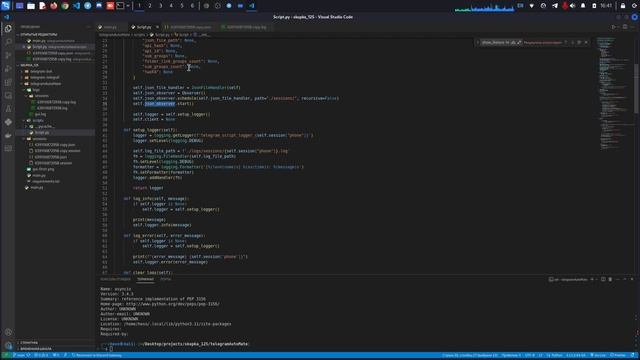Open the Search view in the activity bar
This screenshot has width=640, height=360.
point(8,42)
